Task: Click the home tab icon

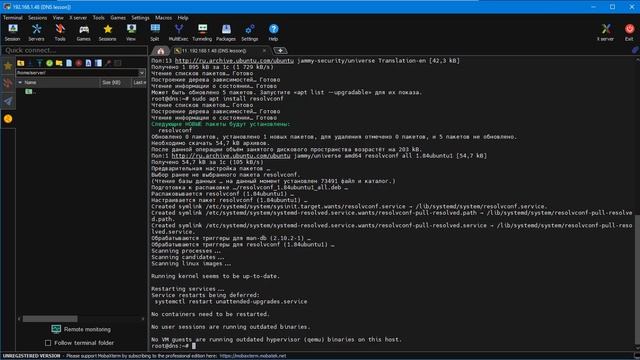Action: point(160,51)
